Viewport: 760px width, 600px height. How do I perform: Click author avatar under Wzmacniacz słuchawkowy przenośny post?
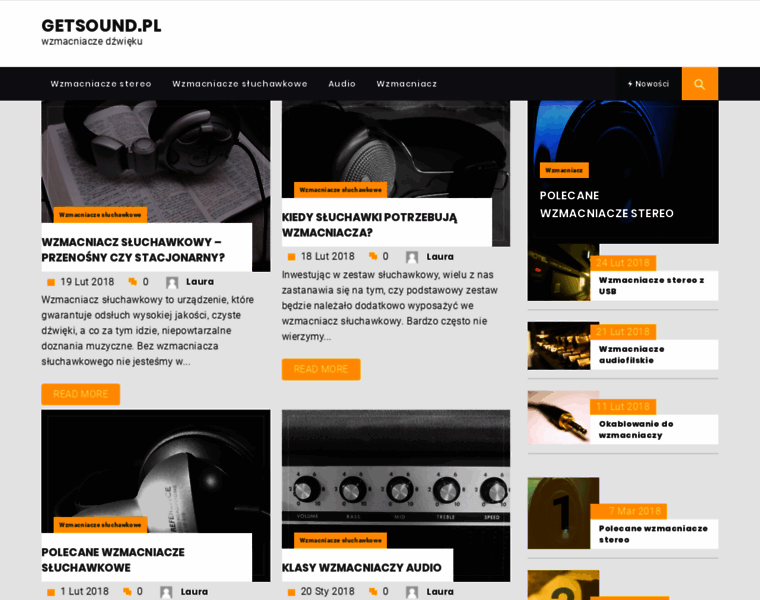click(x=172, y=282)
